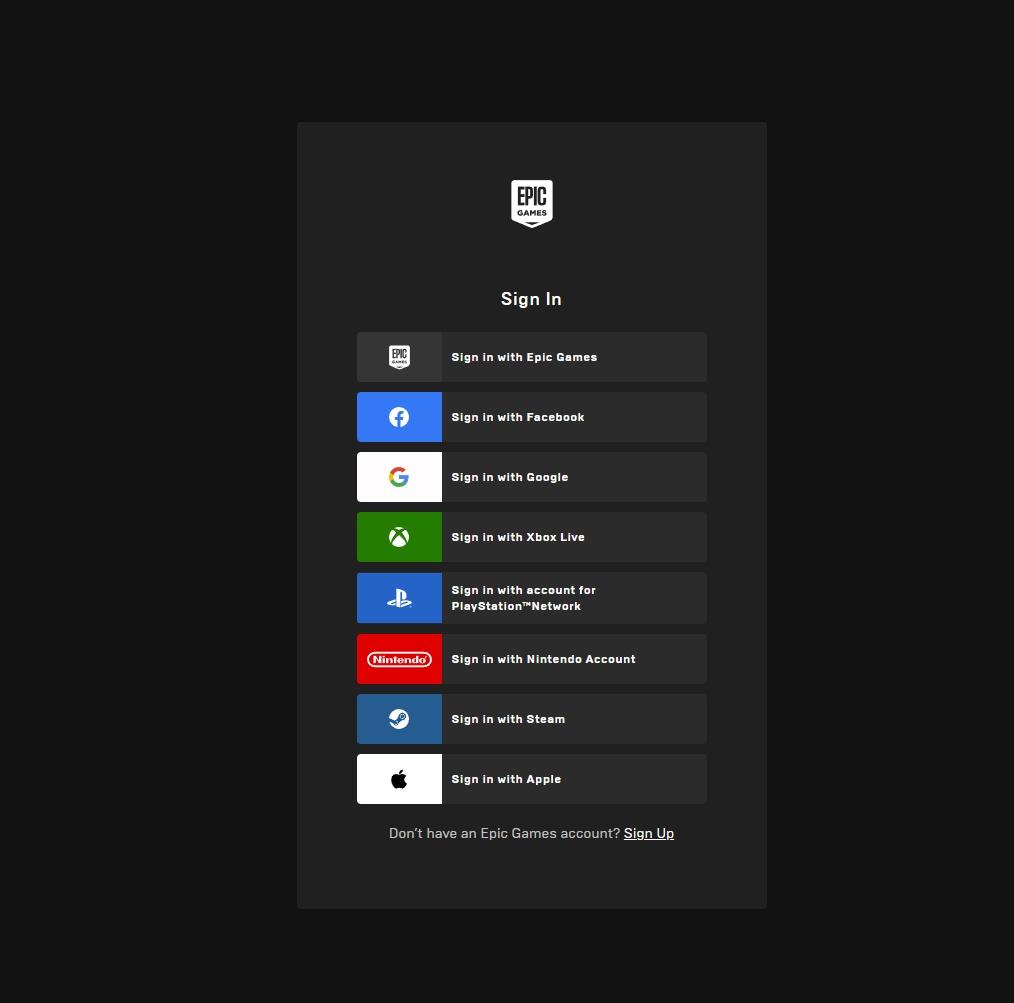Sign in with Google

(531, 477)
